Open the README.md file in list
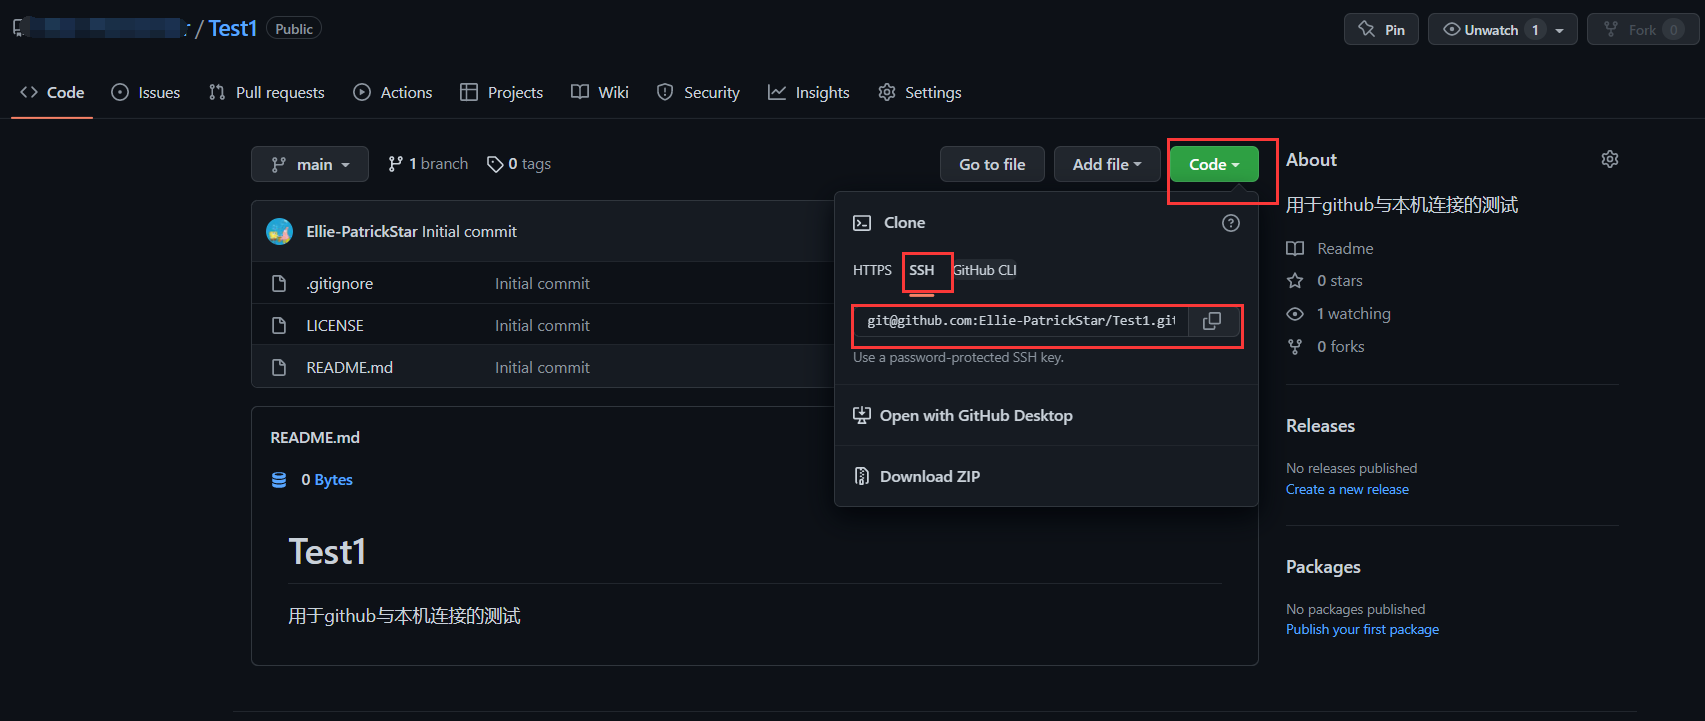 [350, 368]
